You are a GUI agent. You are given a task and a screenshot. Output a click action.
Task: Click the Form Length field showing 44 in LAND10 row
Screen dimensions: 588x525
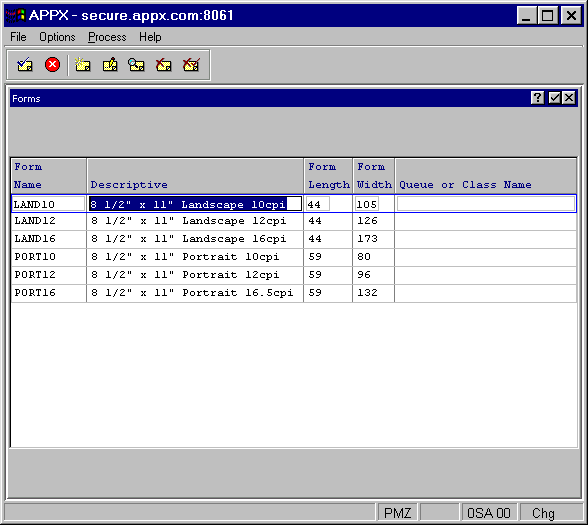pyautogui.click(x=318, y=204)
